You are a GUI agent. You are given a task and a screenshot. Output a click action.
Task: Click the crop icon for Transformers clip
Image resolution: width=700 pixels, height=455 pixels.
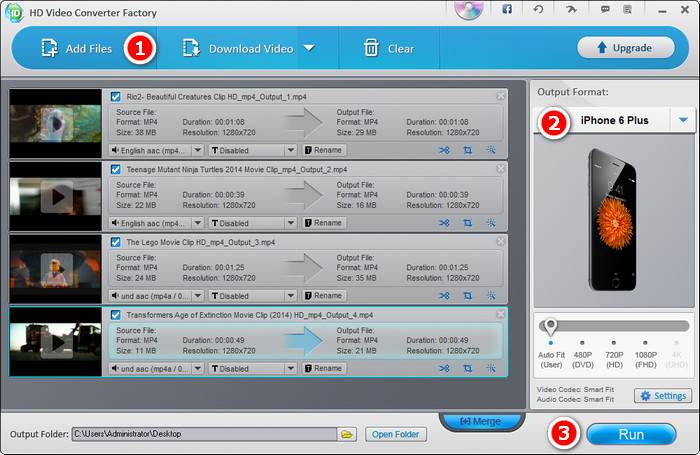point(467,369)
